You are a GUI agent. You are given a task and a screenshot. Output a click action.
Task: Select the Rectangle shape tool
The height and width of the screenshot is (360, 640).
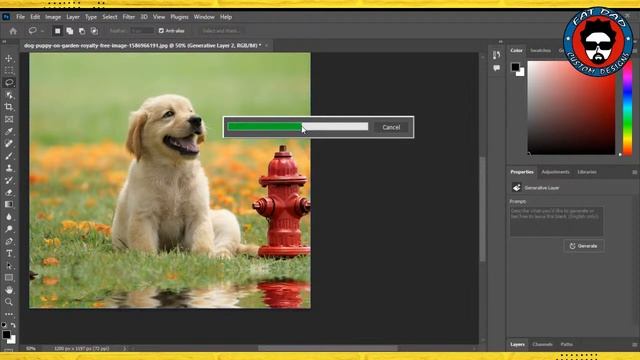(x=9, y=278)
